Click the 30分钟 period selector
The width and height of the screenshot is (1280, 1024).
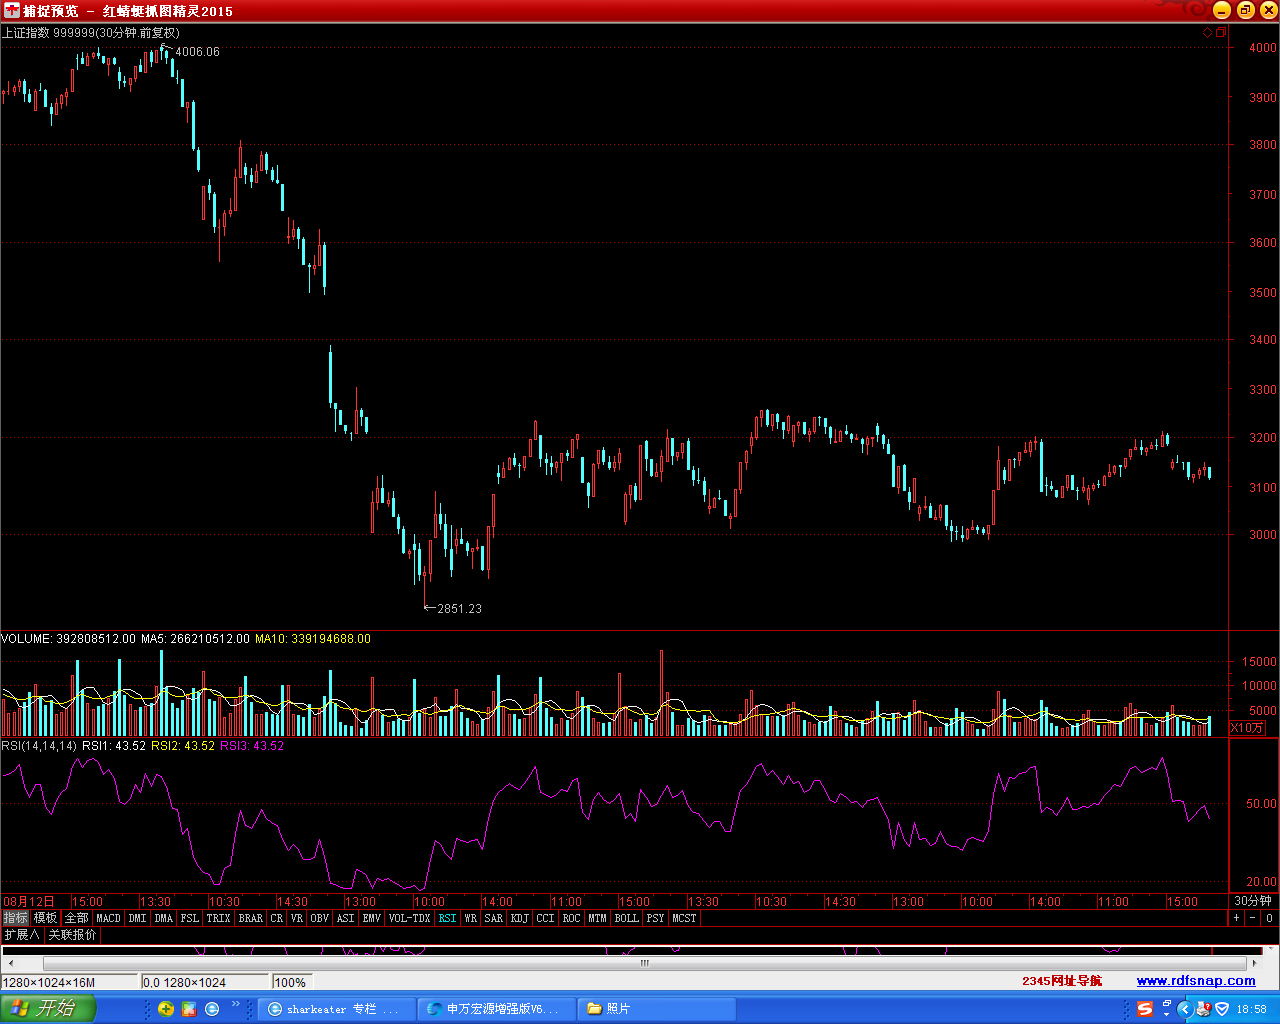click(x=1253, y=901)
